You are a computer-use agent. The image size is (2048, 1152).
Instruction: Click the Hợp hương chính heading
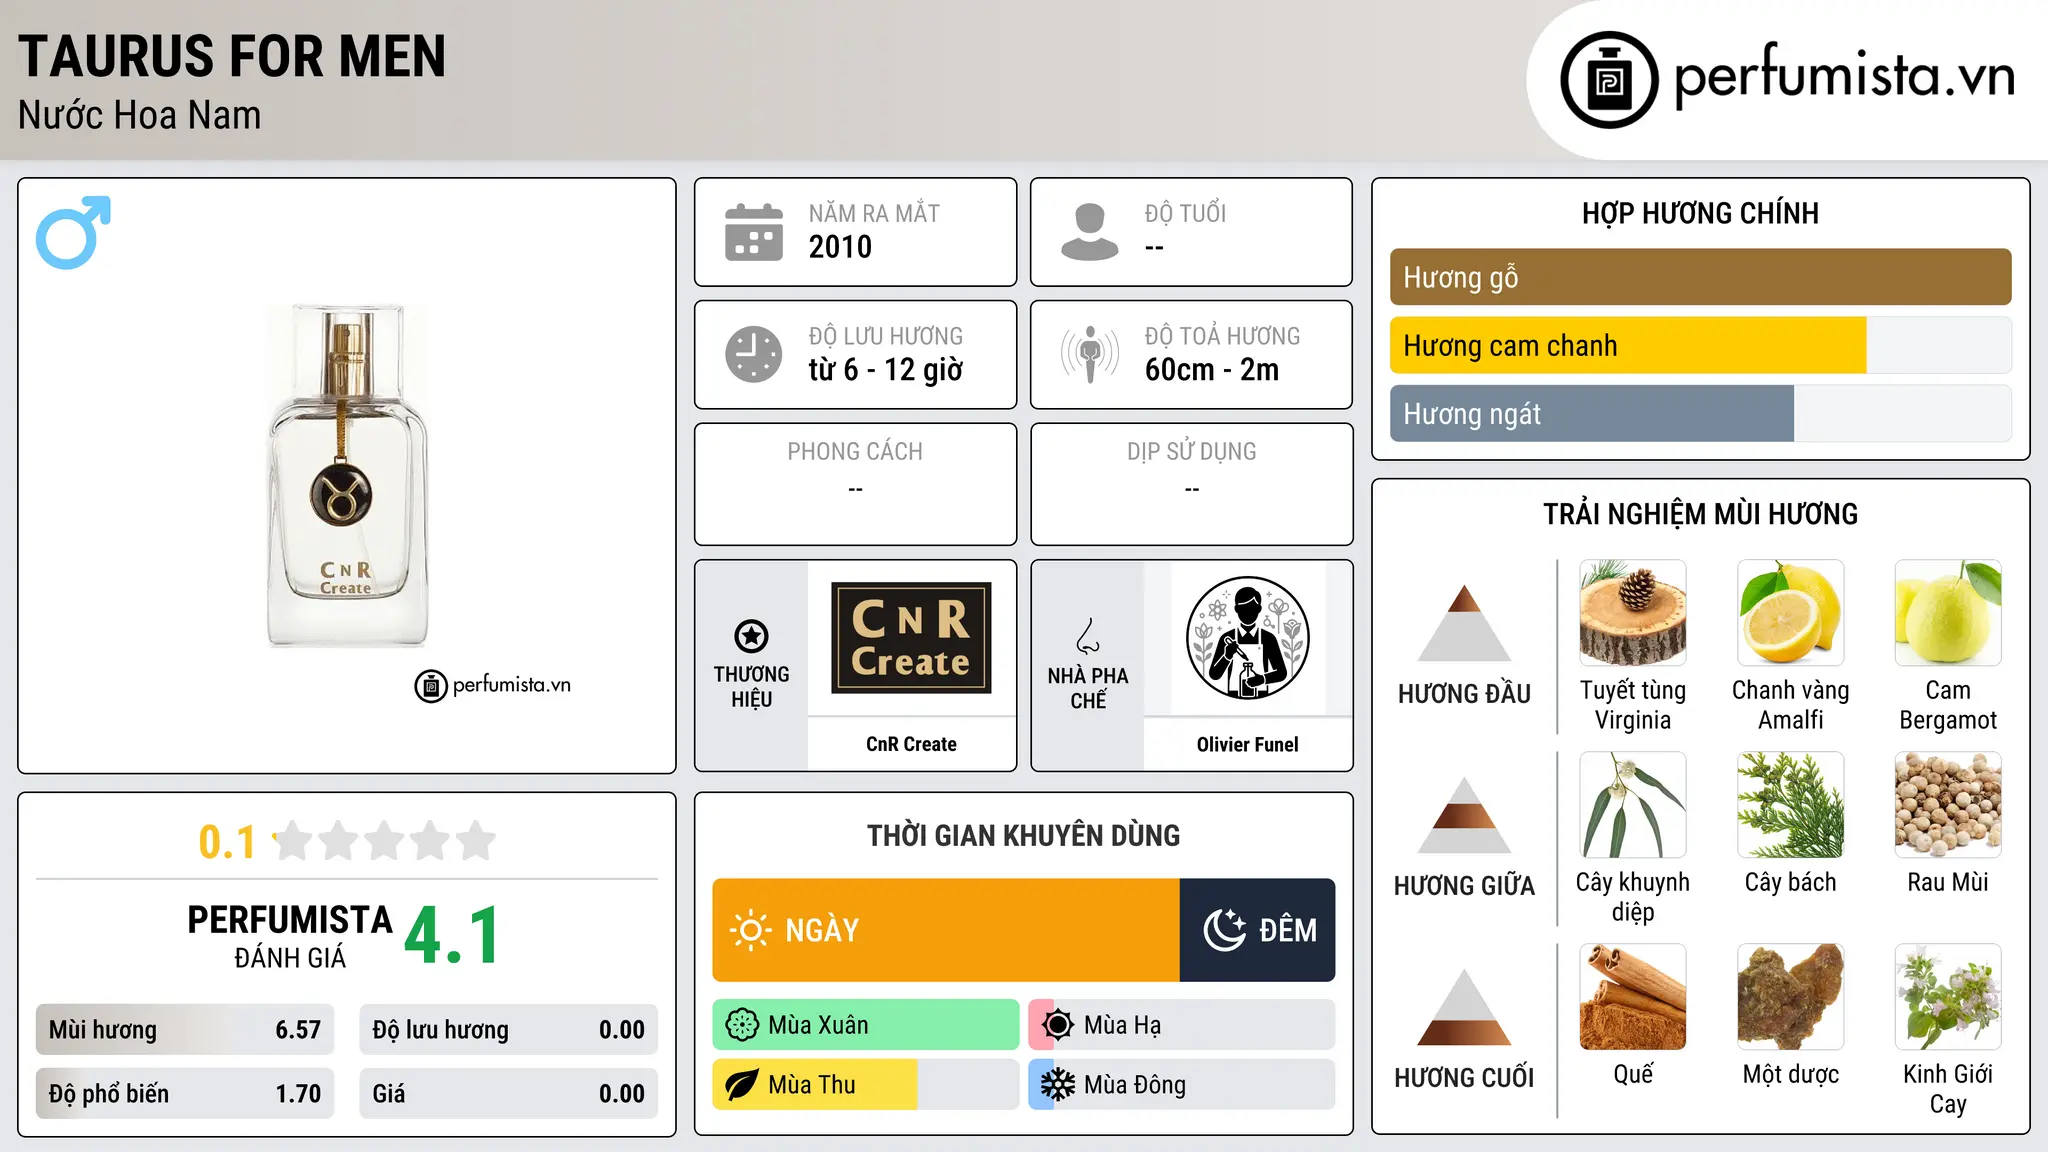1701,213
